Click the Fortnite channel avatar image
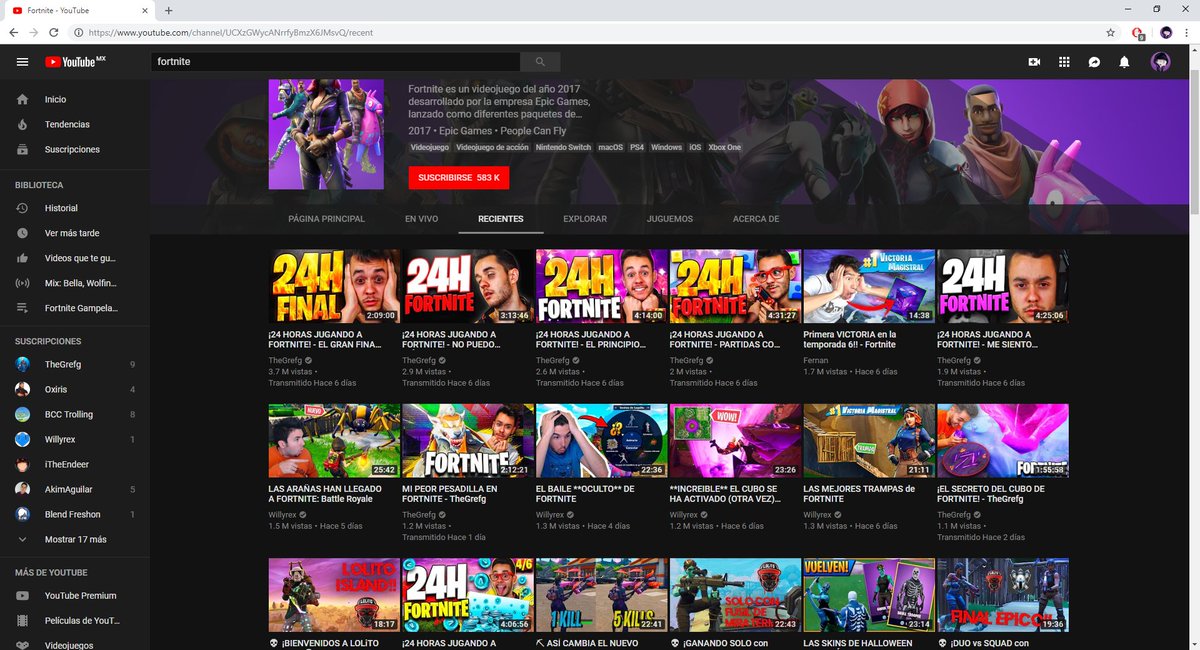Screen dimensions: 1200x650 (326, 134)
